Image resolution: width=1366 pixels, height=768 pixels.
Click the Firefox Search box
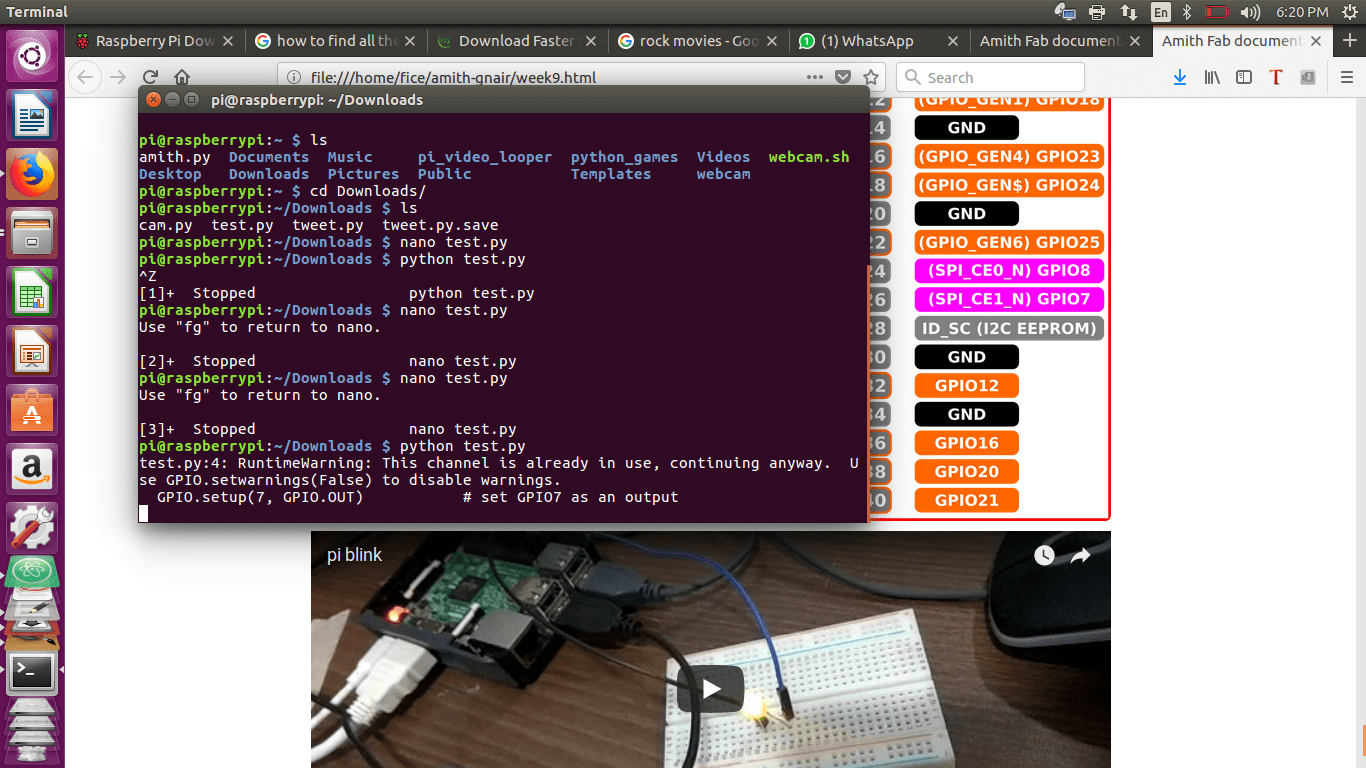[x=990, y=77]
